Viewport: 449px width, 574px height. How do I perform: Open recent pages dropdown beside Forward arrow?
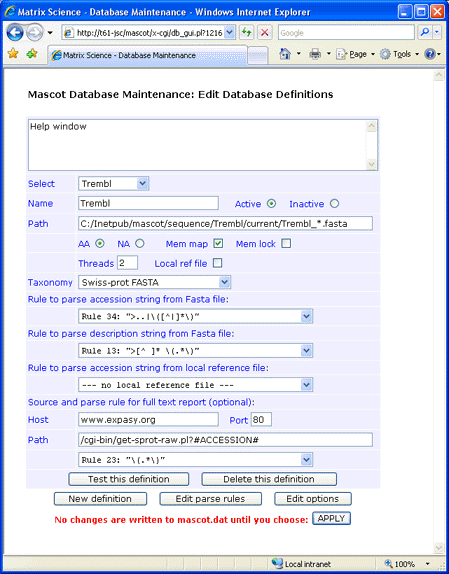[x=50, y=33]
